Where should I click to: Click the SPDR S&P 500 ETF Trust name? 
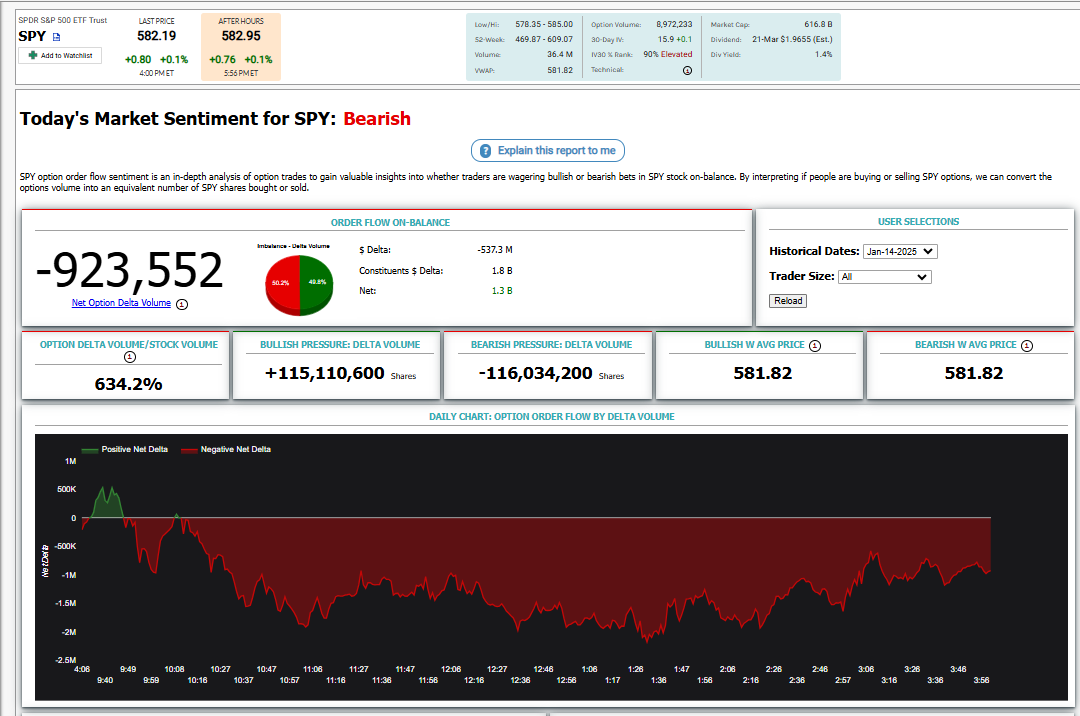[63, 21]
